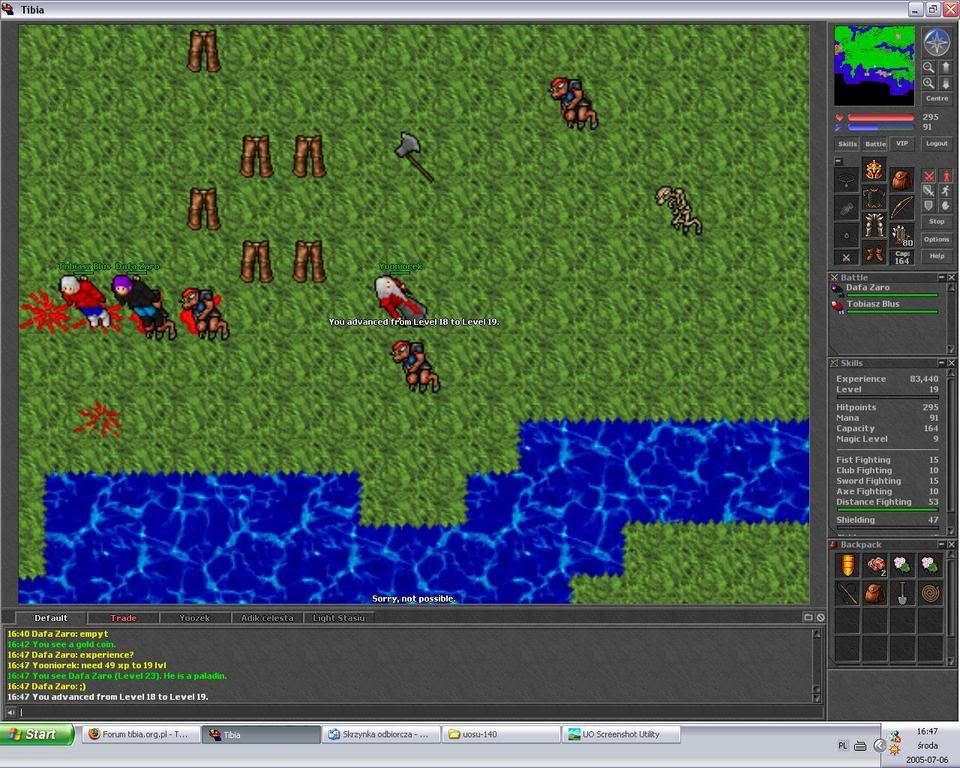
Task: Open the Yoozek chat tab
Action: click(x=195, y=618)
